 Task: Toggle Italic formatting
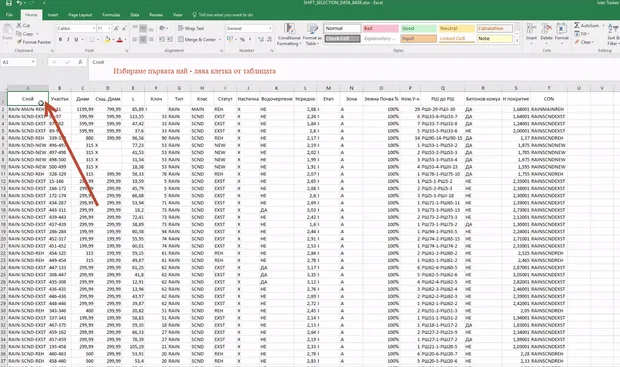(68, 40)
